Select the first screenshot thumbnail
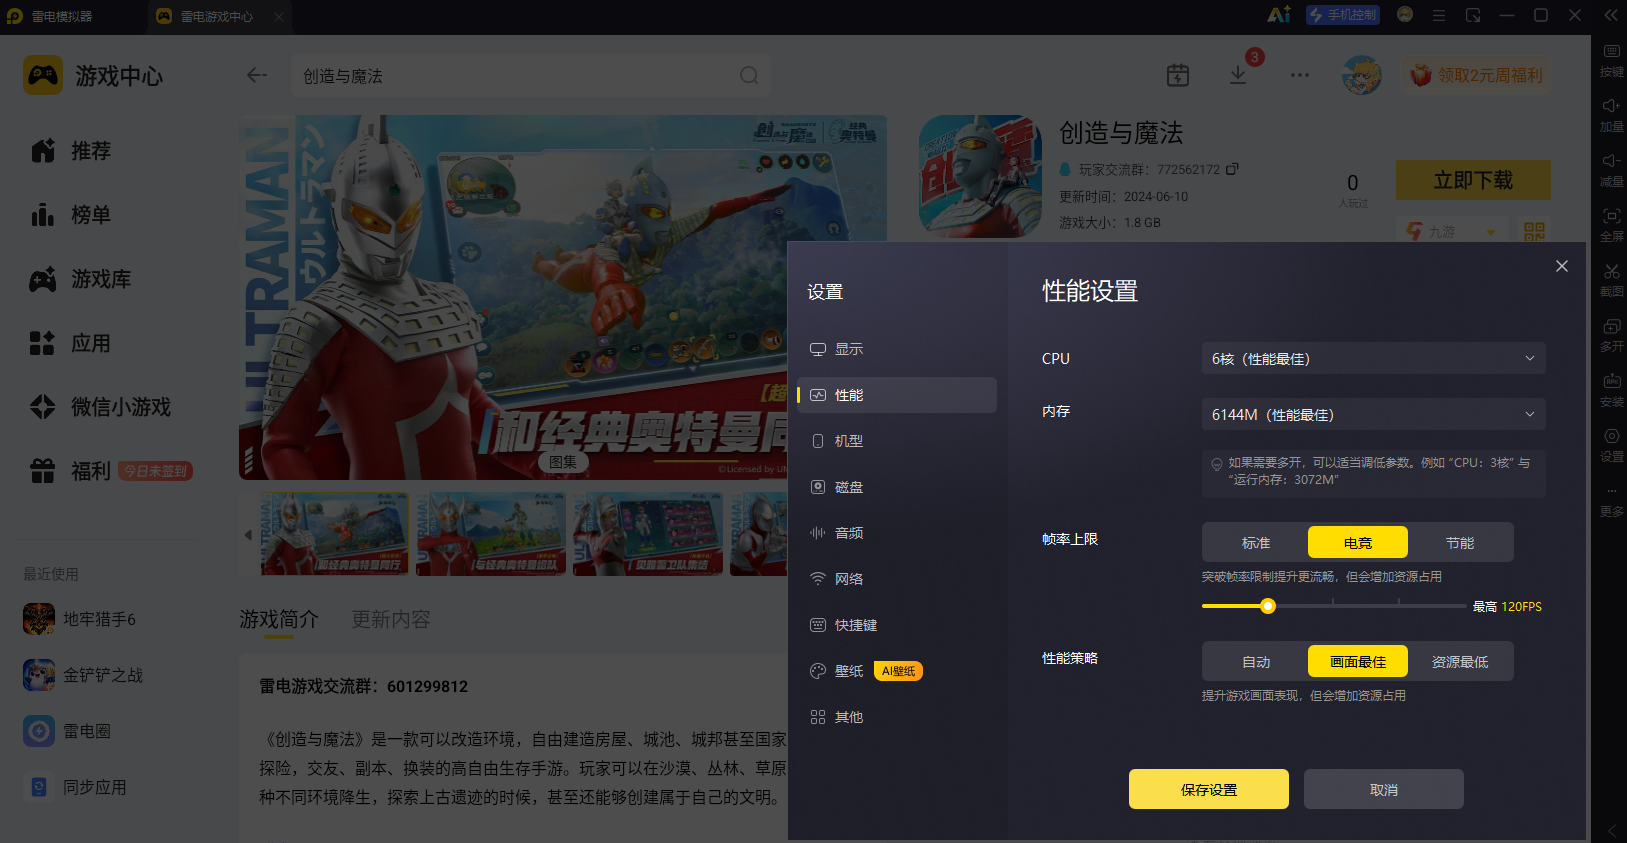The width and height of the screenshot is (1627, 843). coord(335,534)
